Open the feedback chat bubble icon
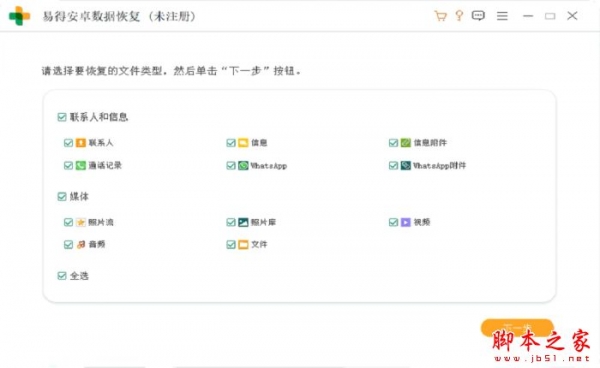Screen dimensions: 600x368 [x=478, y=16]
